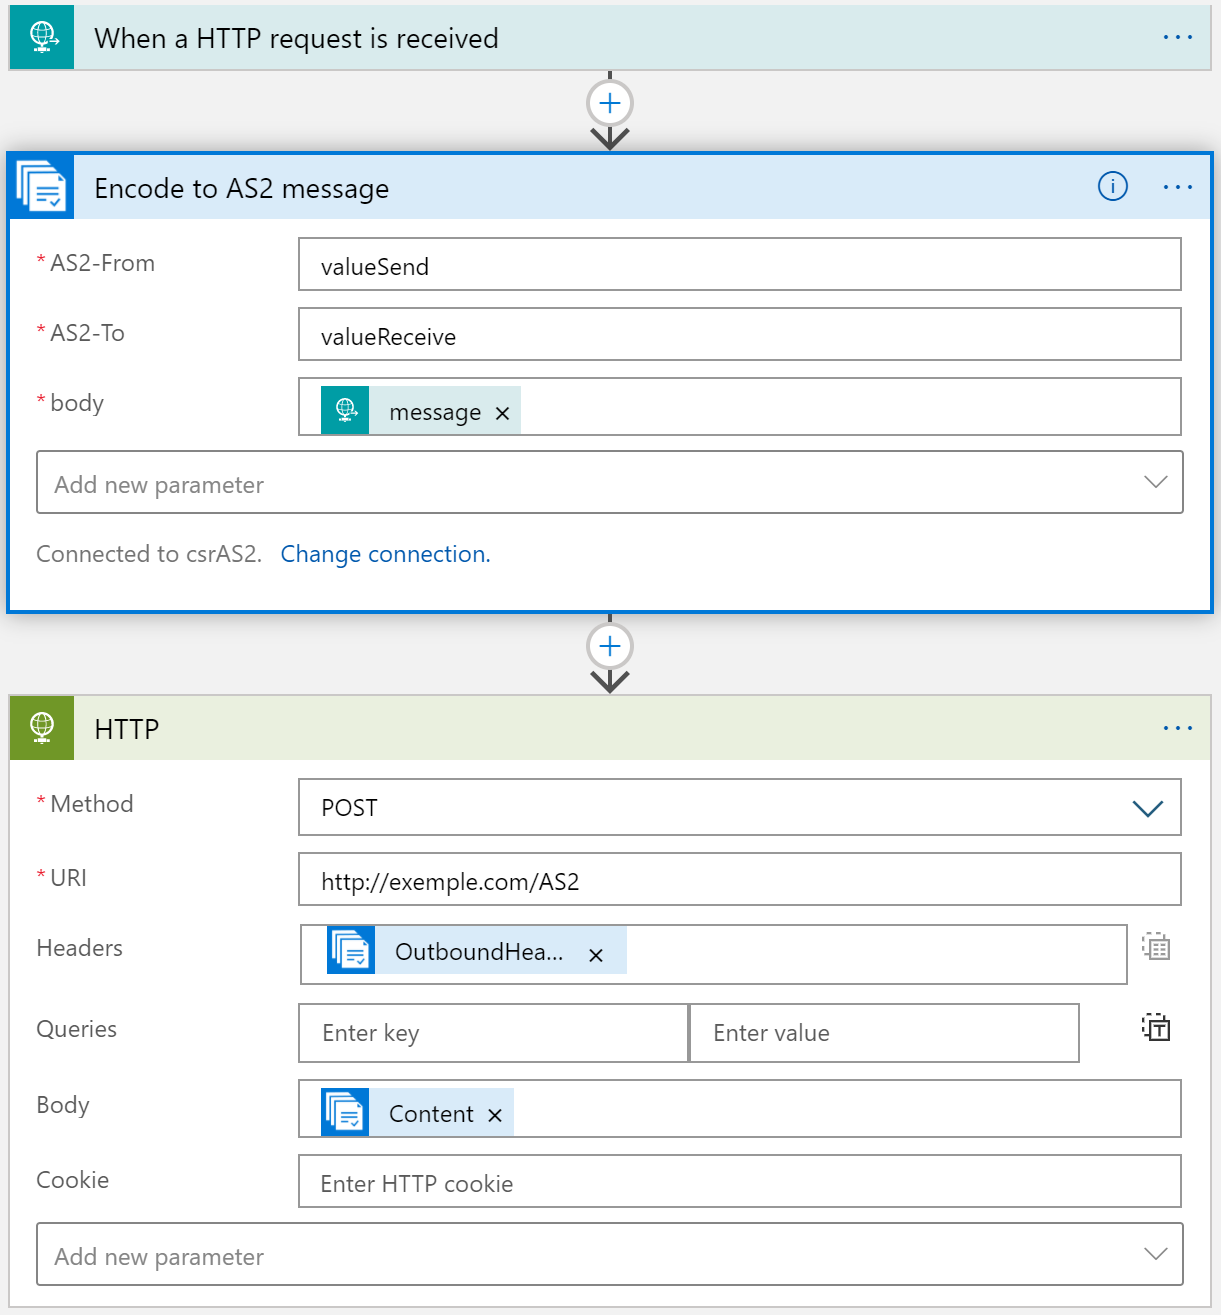Click the HTTP request trigger icon
This screenshot has height=1315, width=1221.
coord(42,38)
